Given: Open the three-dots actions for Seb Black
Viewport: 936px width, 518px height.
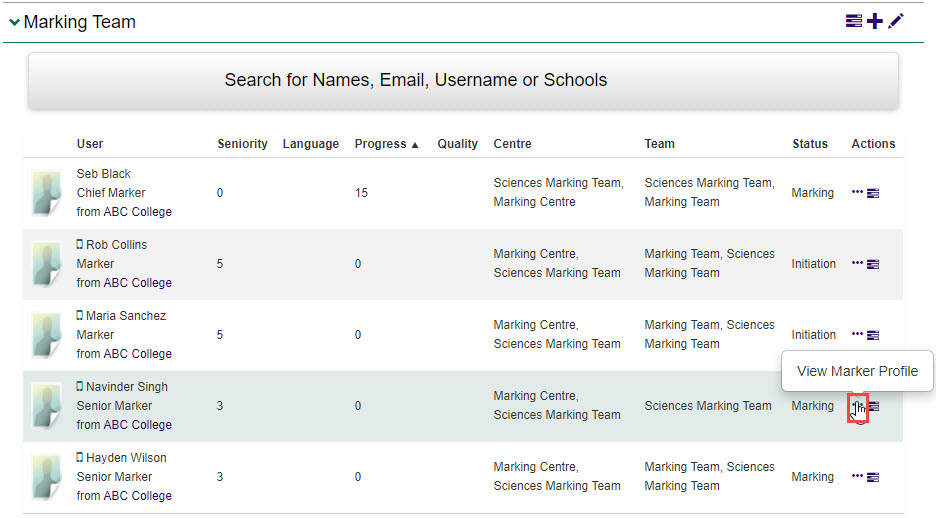Looking at the screenshot, I should 857,192.
